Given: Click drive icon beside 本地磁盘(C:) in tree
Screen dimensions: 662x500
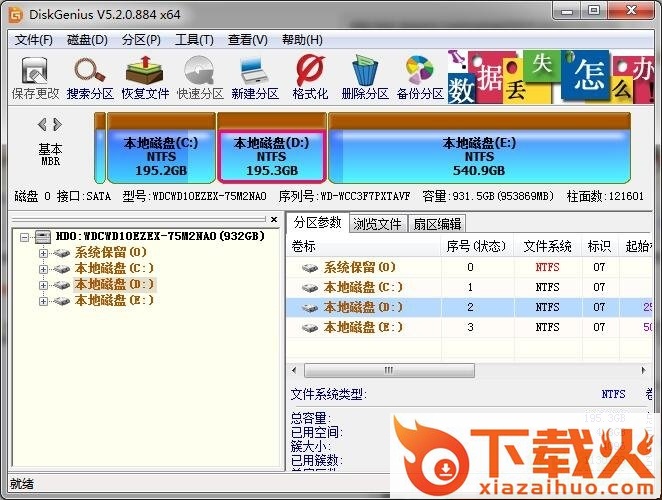Looking at the screenshot, I should [61, 269].
